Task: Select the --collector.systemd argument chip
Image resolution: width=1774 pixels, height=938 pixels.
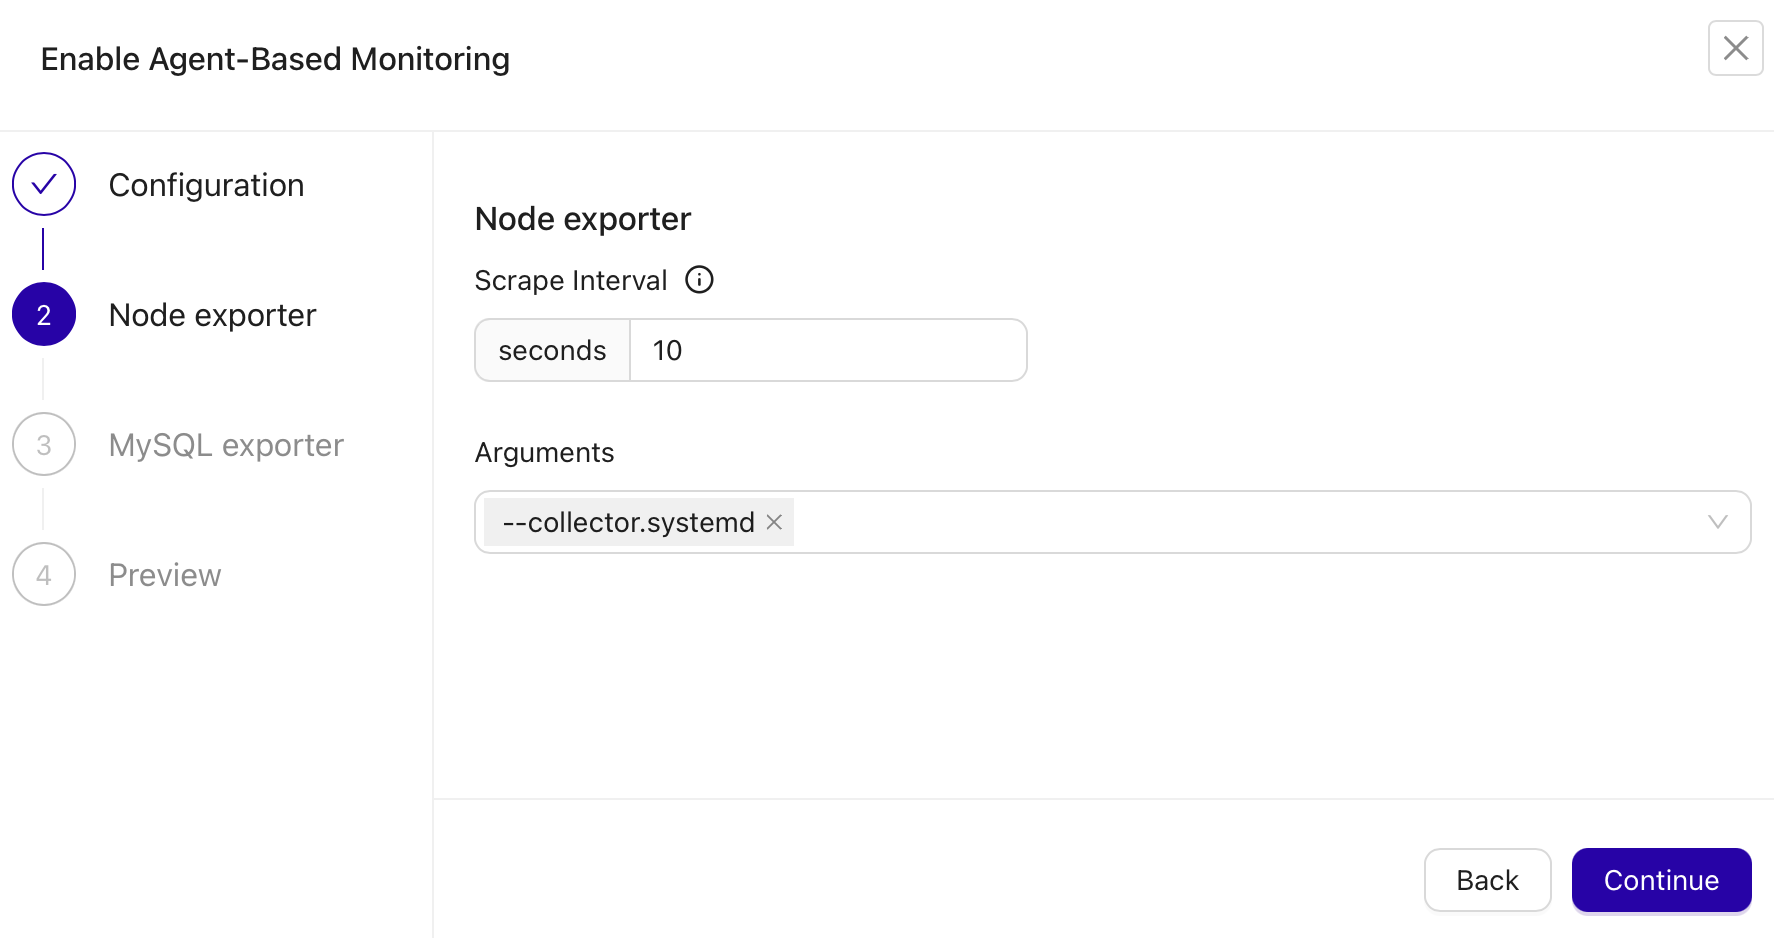Action: tap(628, 522)
